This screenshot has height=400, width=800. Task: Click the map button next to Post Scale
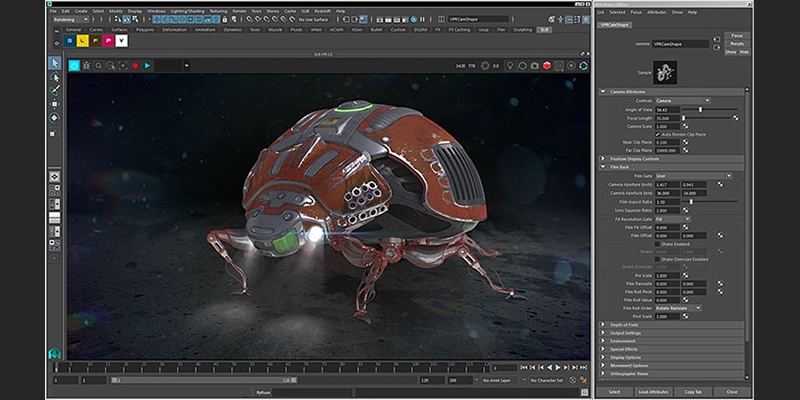685,316
